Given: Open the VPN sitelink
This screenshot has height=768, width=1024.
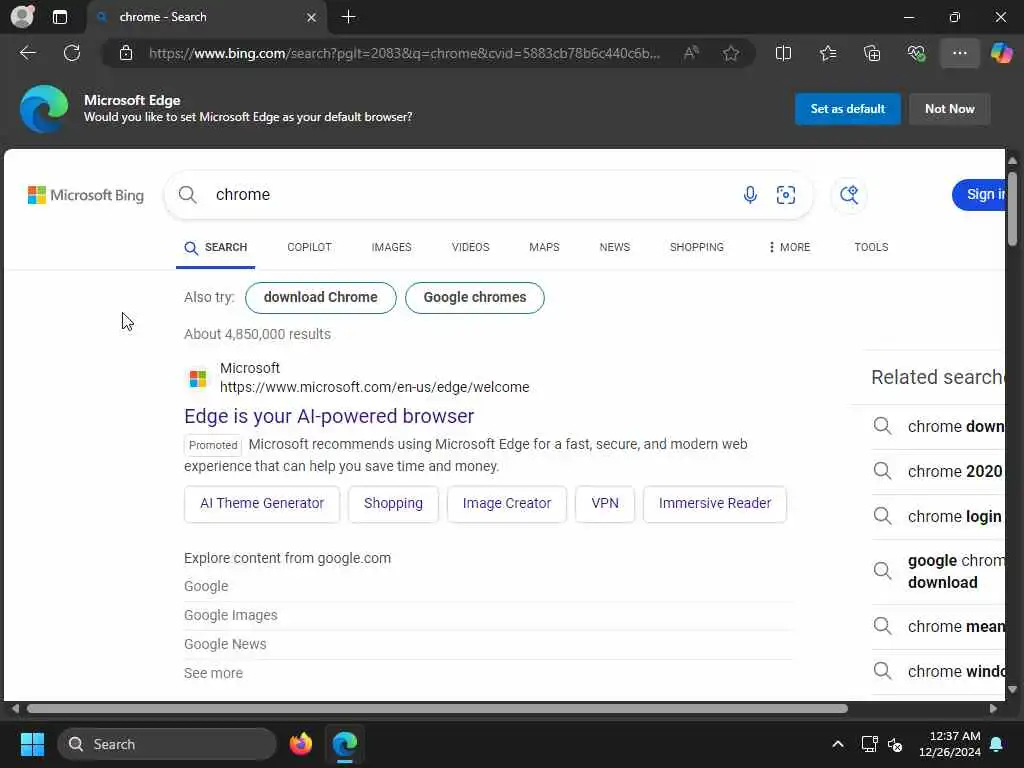Looking at the screenshot, I should 605,504.
